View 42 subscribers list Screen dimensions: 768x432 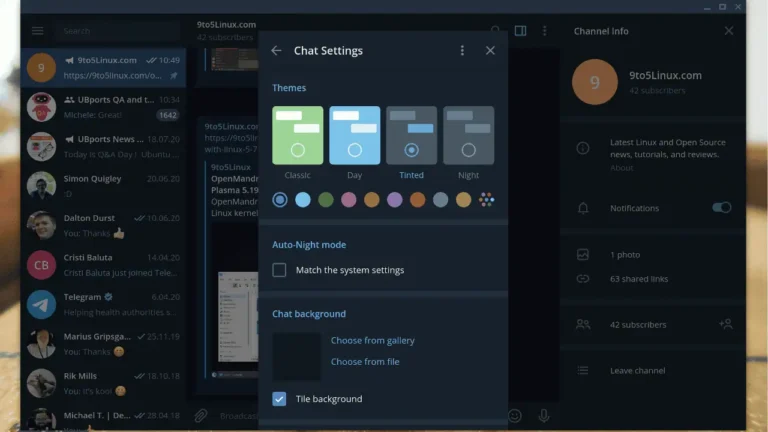[638, 325]
